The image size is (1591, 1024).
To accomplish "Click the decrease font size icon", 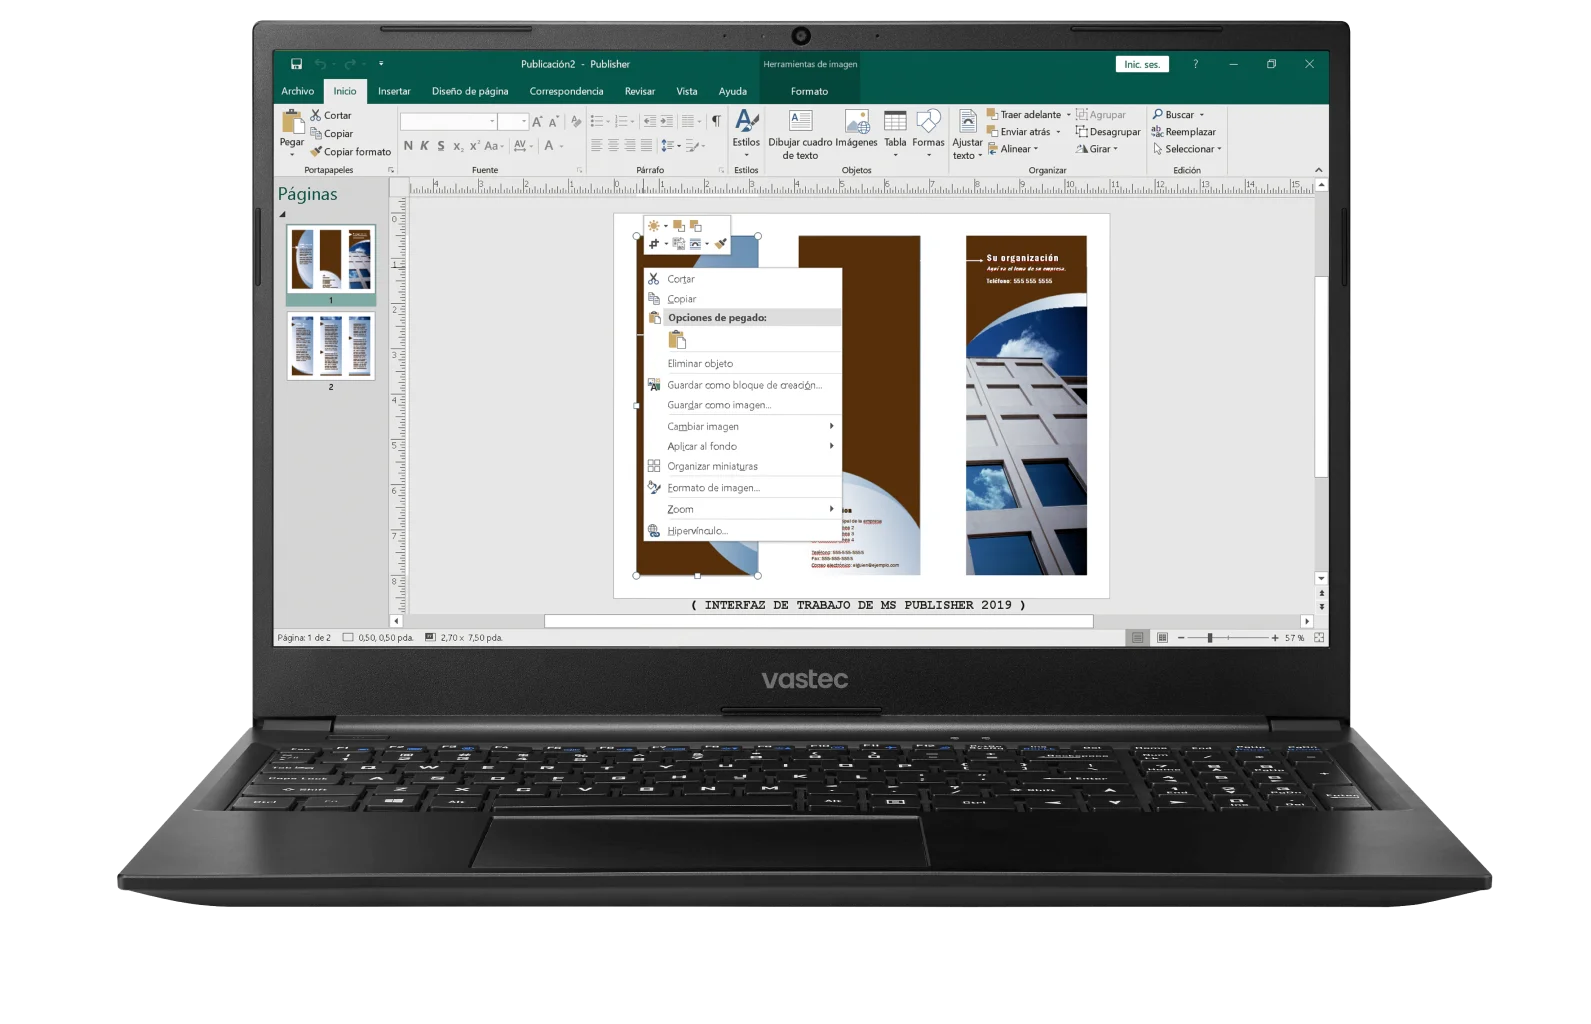I will [553, 122].
